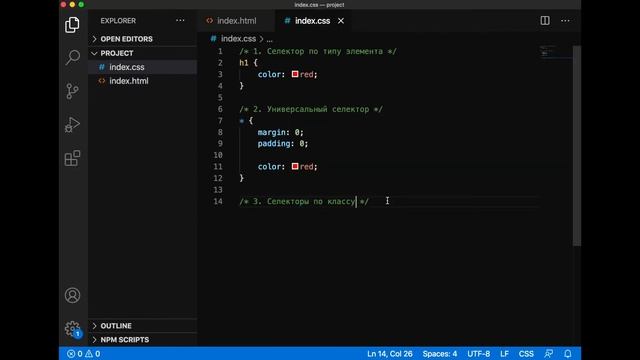Expand the NPM Scripts section
Viewport: 640px width, 360px height.
coord(142,340)
